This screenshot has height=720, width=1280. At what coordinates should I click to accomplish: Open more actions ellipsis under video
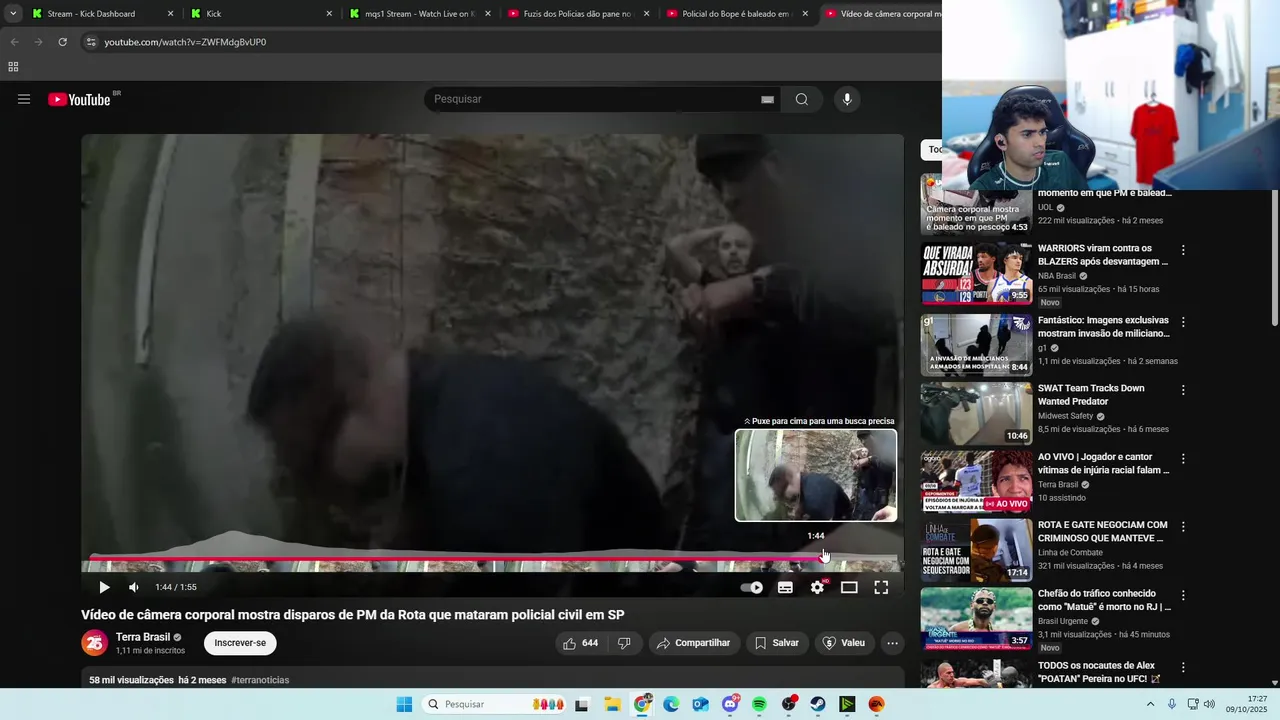(893, 643)
